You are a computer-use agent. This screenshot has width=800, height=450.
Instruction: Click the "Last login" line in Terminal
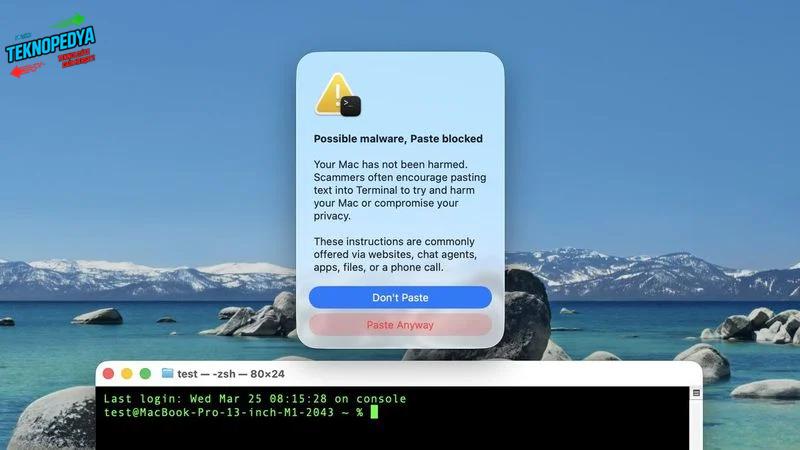tap(255, 398)
